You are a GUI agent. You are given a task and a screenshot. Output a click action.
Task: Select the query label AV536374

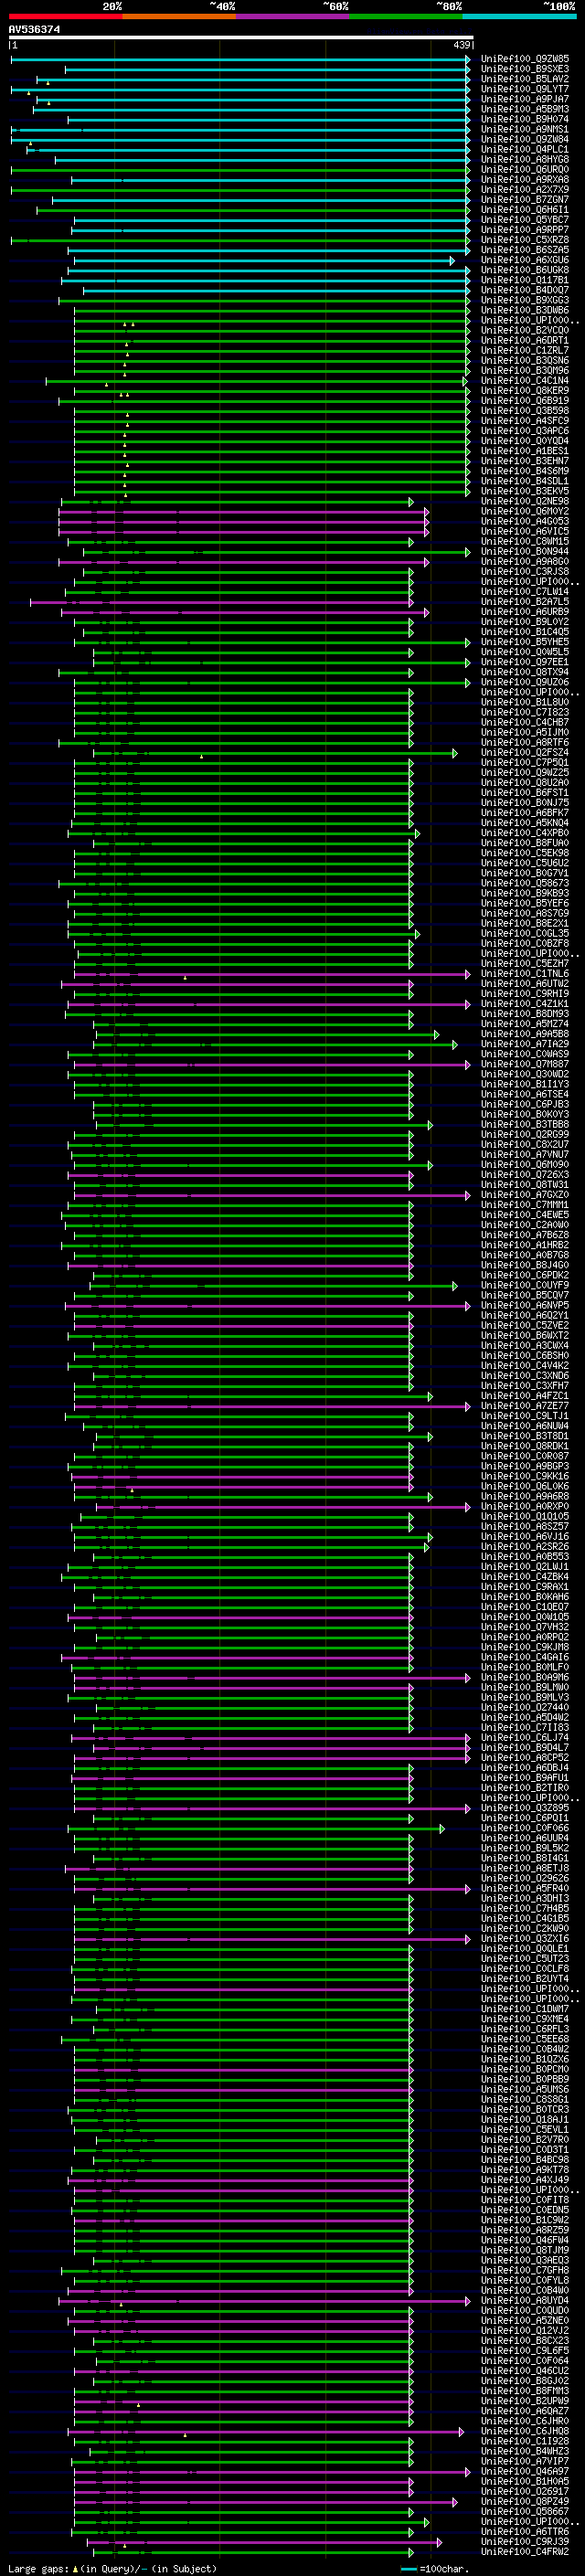[34, 30]
